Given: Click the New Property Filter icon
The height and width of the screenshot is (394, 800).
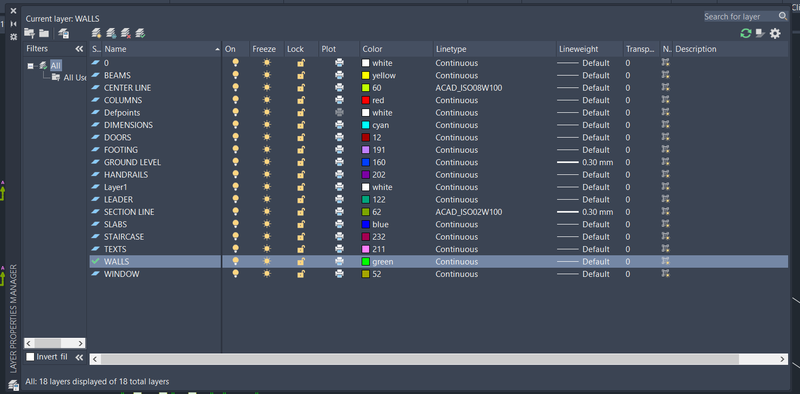Looking at the screenshot, I should (x=30, y=33).
